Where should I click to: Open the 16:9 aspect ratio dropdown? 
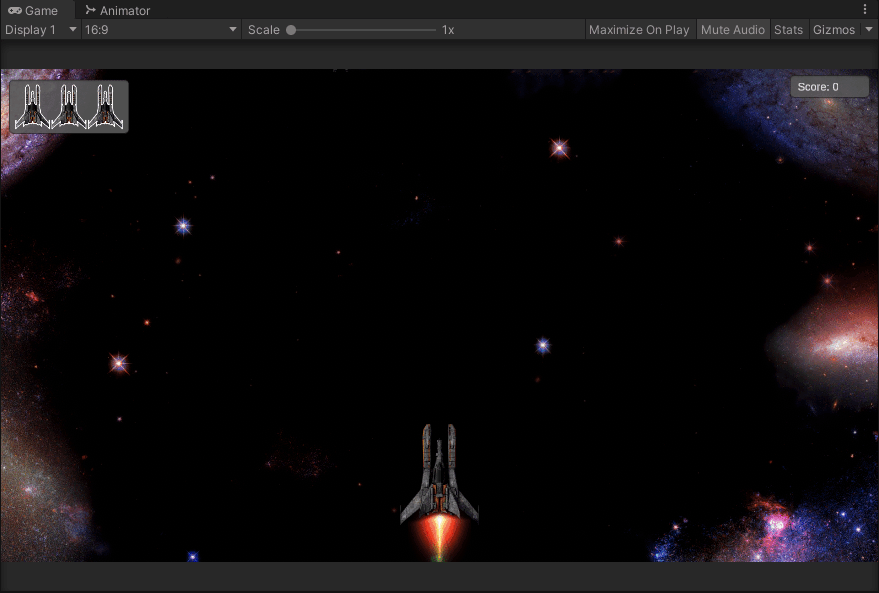158,29
